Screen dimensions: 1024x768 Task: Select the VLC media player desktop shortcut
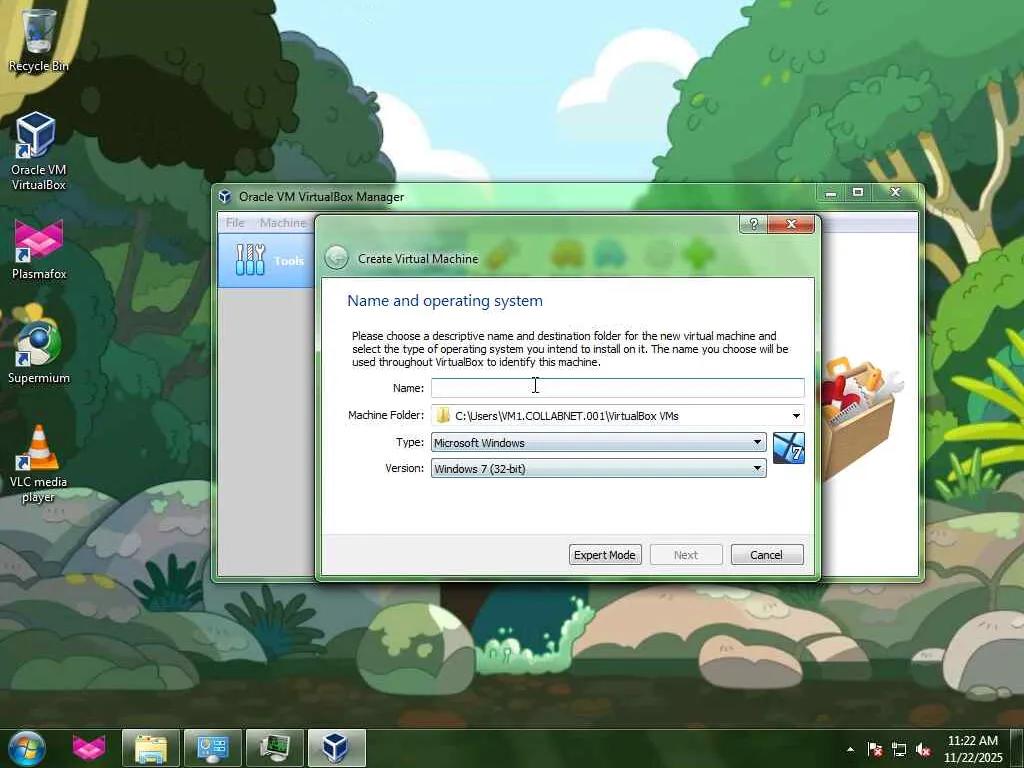[38, 464]
